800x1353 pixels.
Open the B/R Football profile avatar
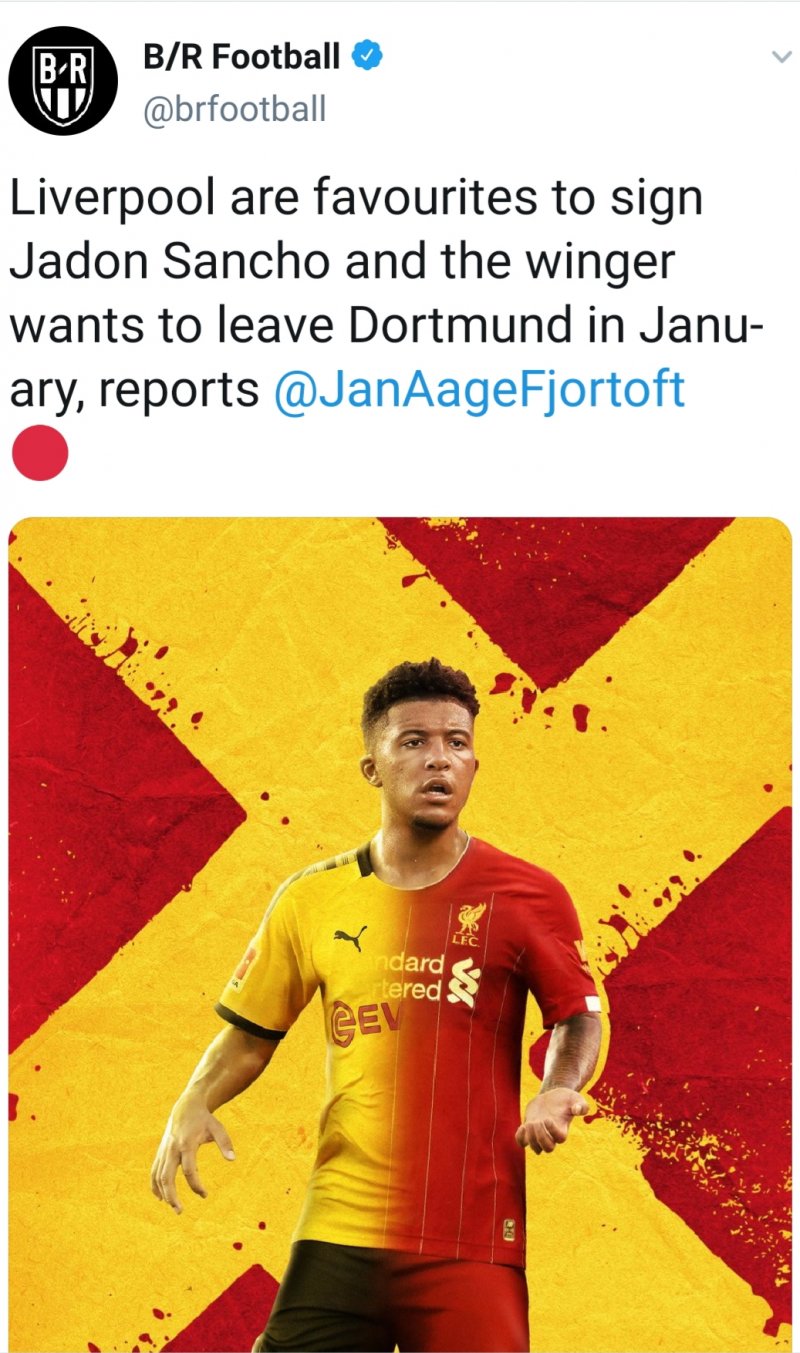point(63,80)
